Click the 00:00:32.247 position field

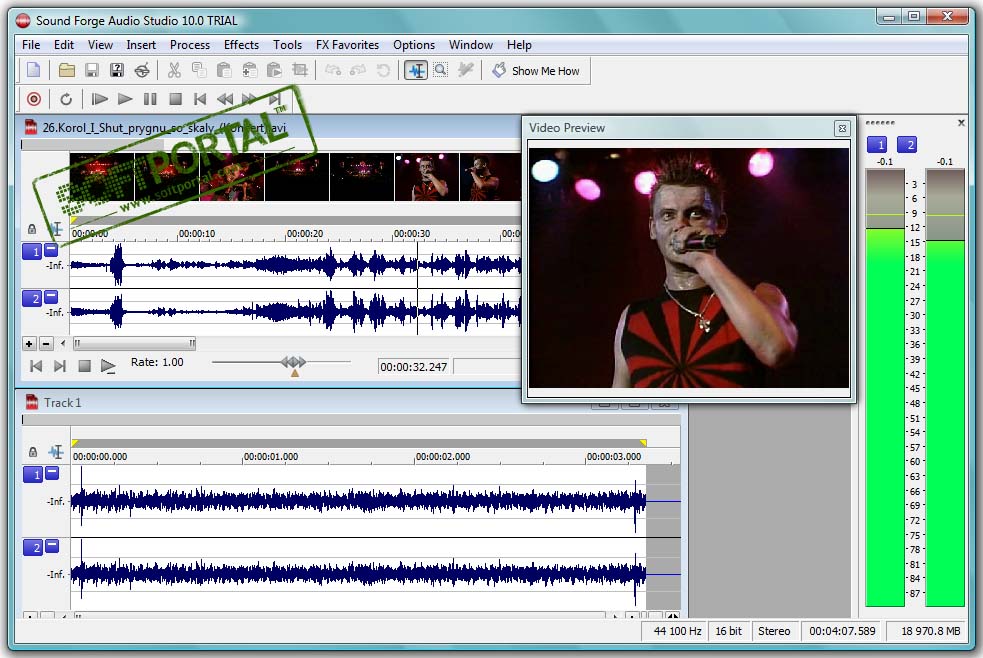pyautogui.click(x=413, y=367)
